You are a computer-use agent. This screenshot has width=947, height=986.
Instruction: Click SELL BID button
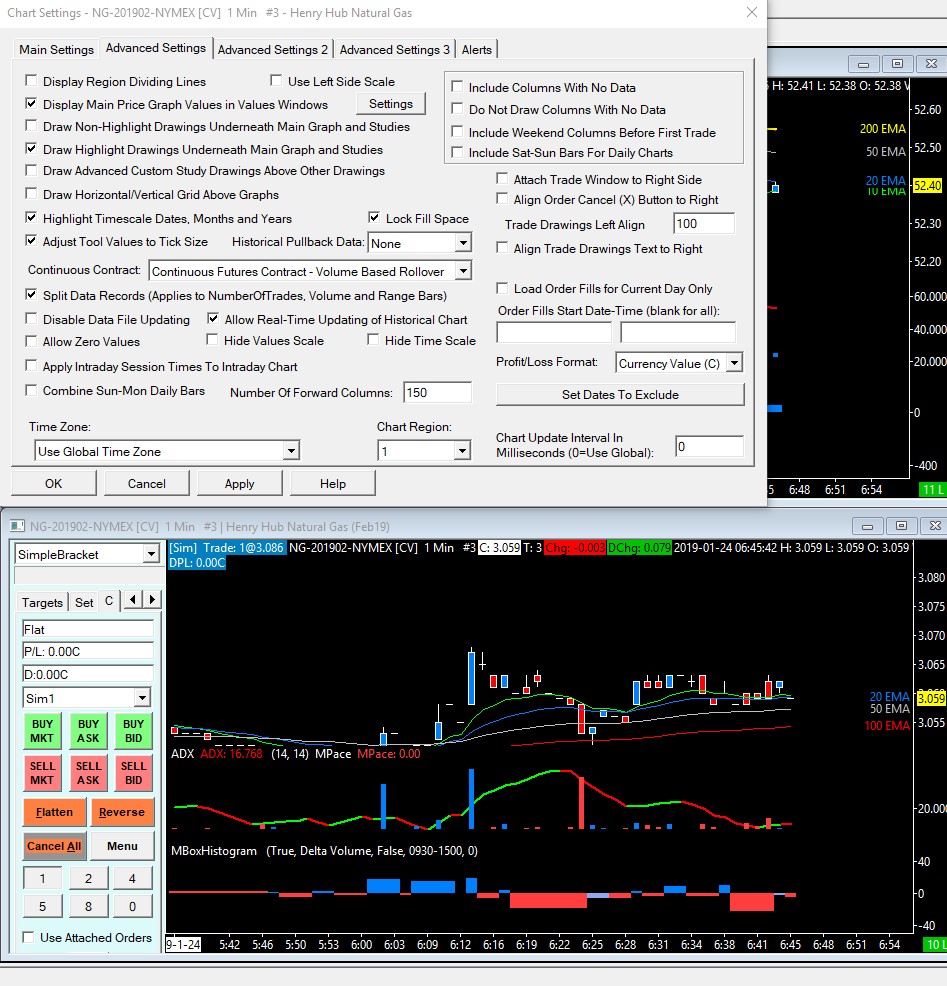pyautogui.click(x=133, y=773)
